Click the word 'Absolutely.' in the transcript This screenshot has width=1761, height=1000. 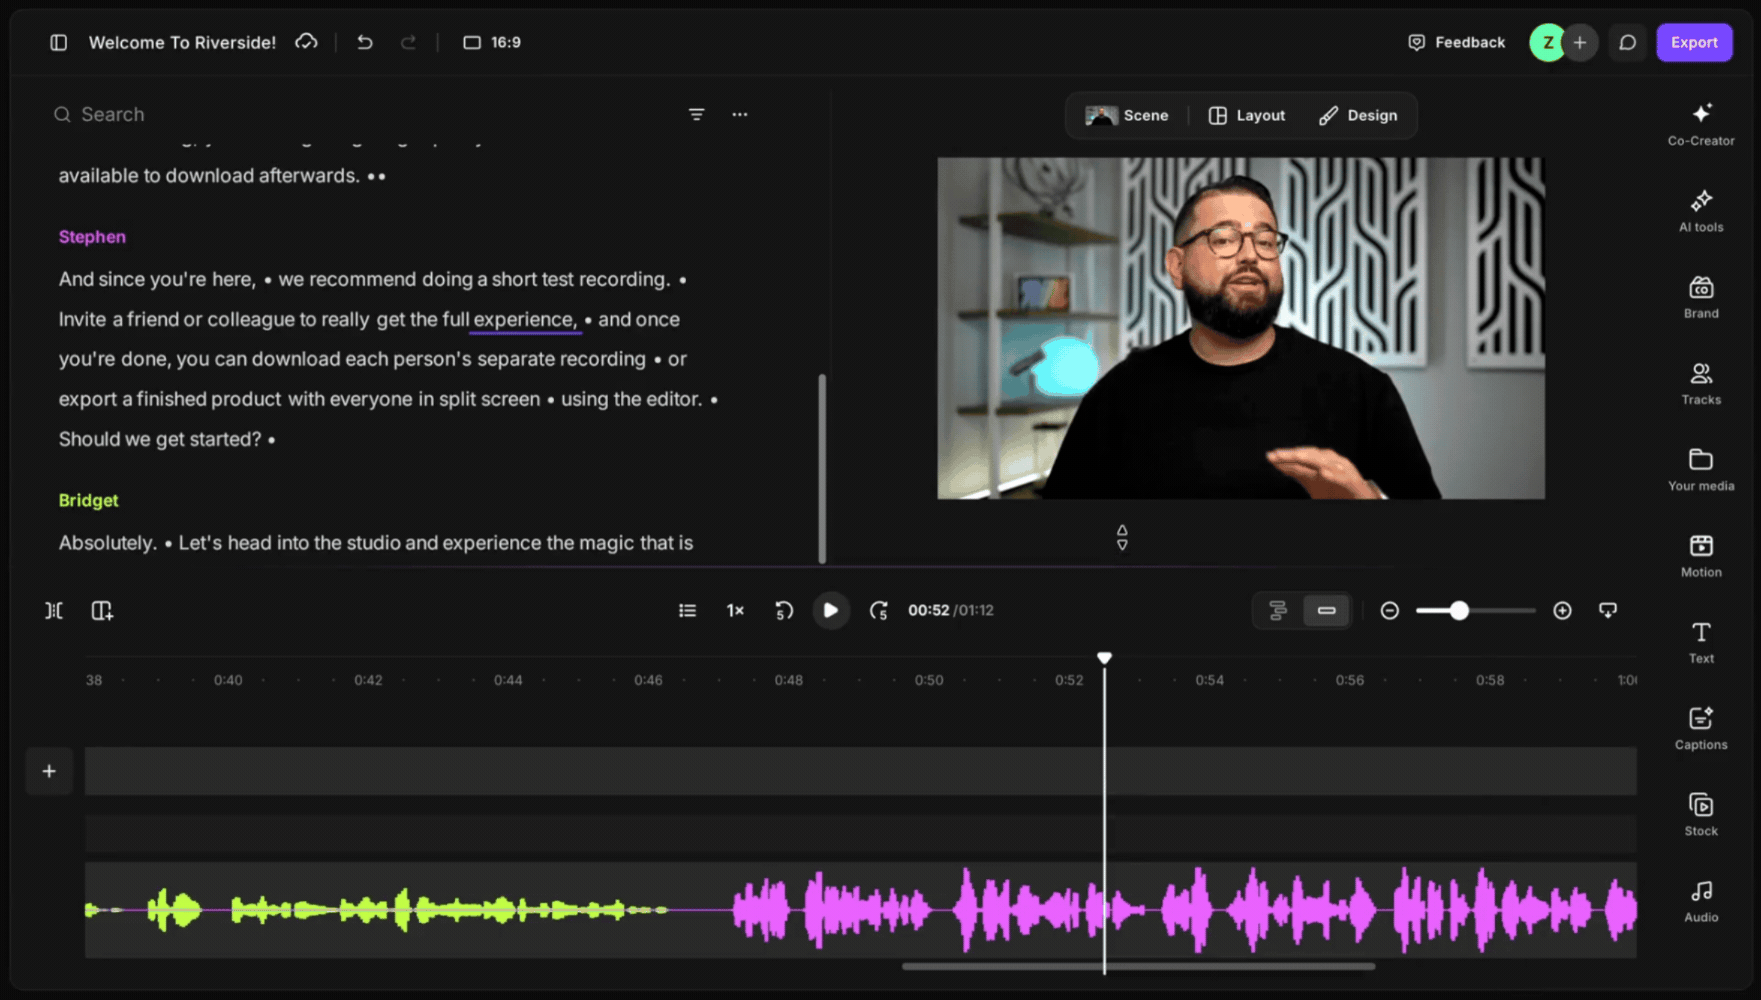click(x=108, y=543)
